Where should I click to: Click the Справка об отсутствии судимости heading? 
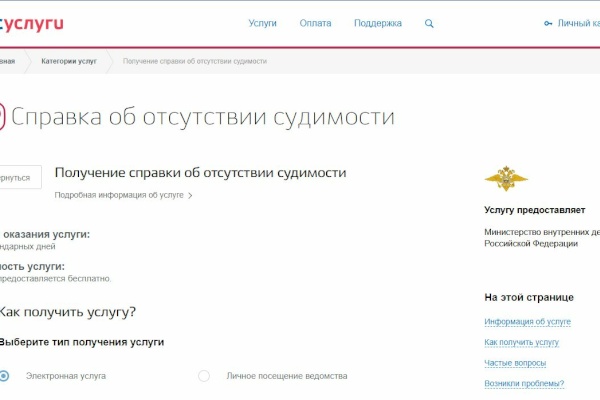point(203,117)
